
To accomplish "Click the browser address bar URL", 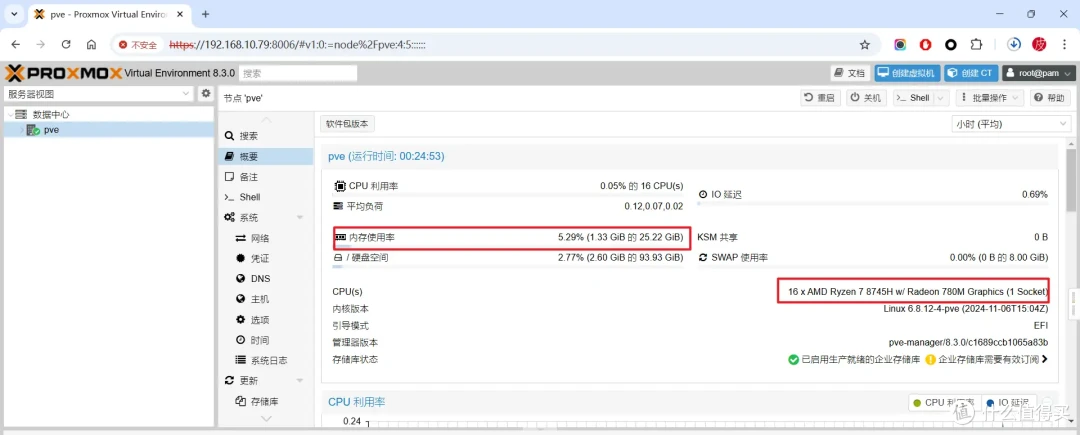I will coord(298,45).
